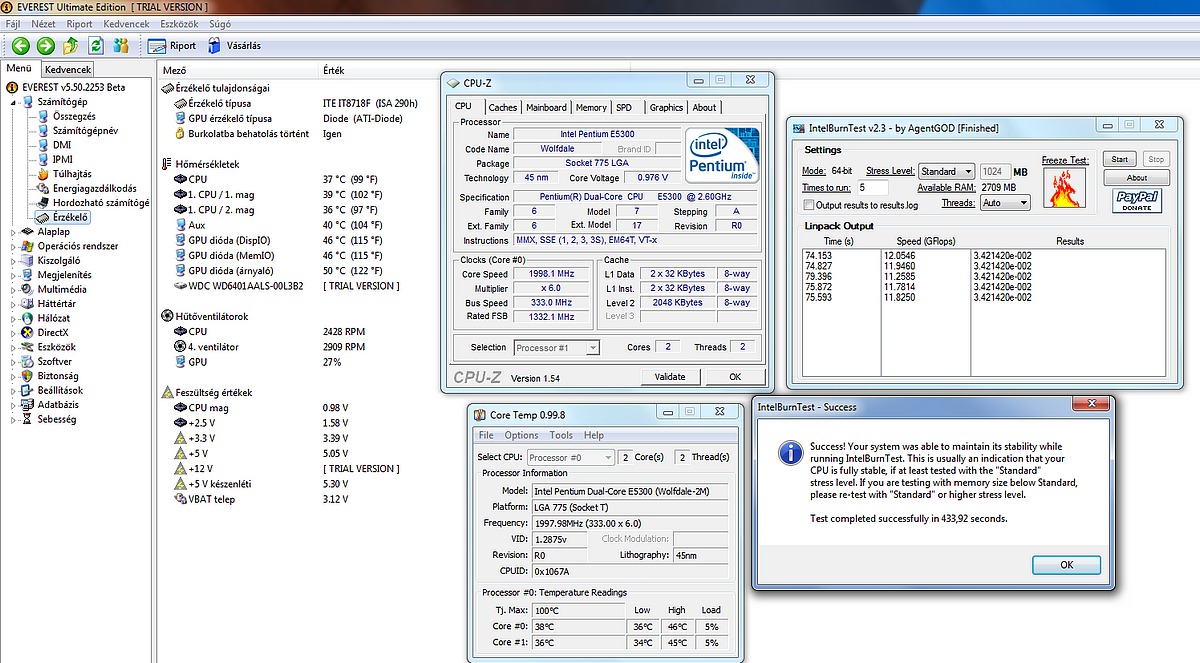Click OK in the IntelBurnTest Success dialog

(x=1066, y=565)
